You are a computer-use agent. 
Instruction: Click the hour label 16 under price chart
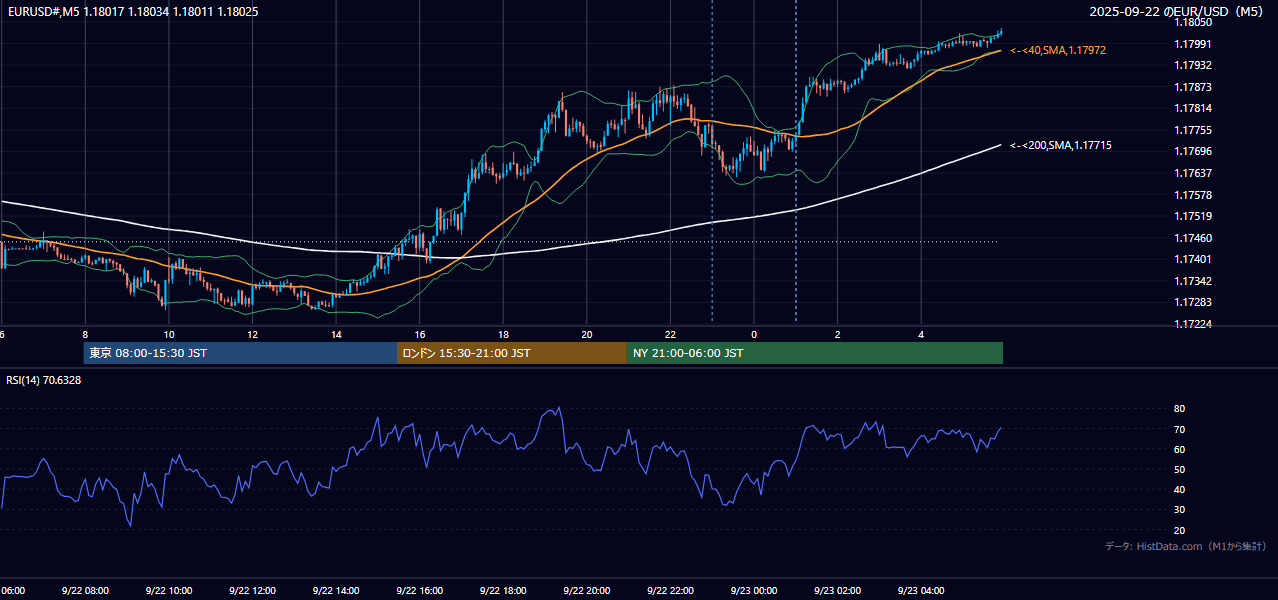420,334
